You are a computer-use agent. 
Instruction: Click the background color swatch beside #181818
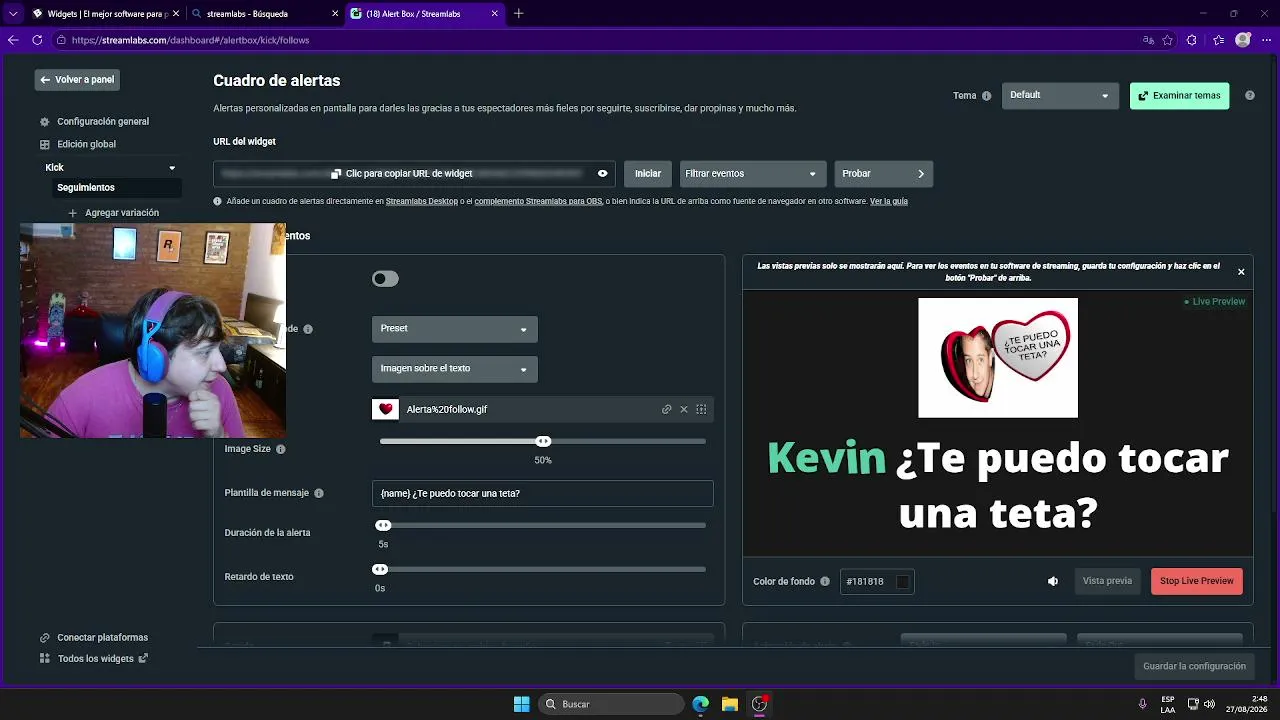tap(903, 582)
